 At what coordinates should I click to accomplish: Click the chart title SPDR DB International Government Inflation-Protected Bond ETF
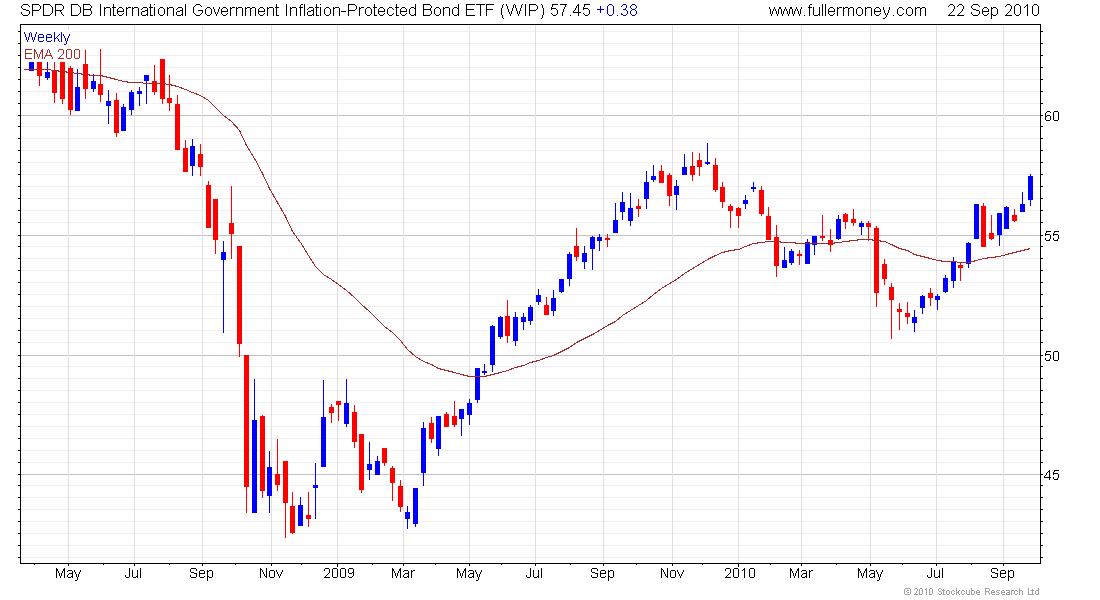pyautogui.click(x=257, y=11)
